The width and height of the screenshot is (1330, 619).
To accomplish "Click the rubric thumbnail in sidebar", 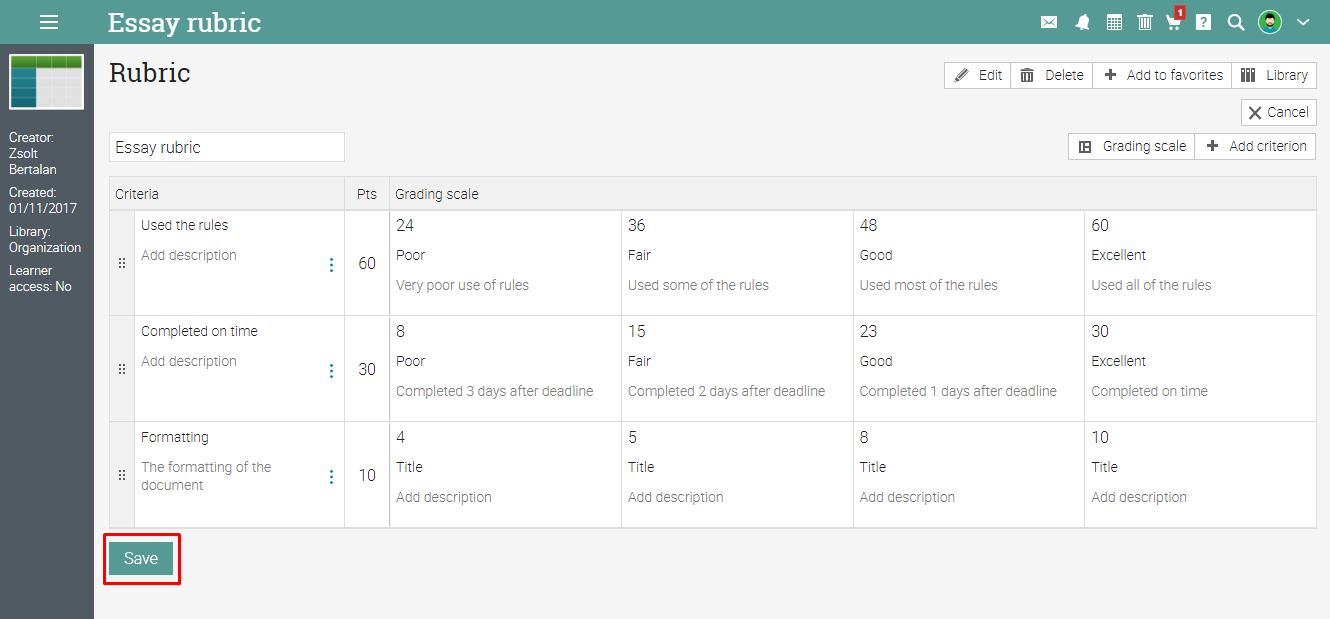I will [x=46, y=81].
